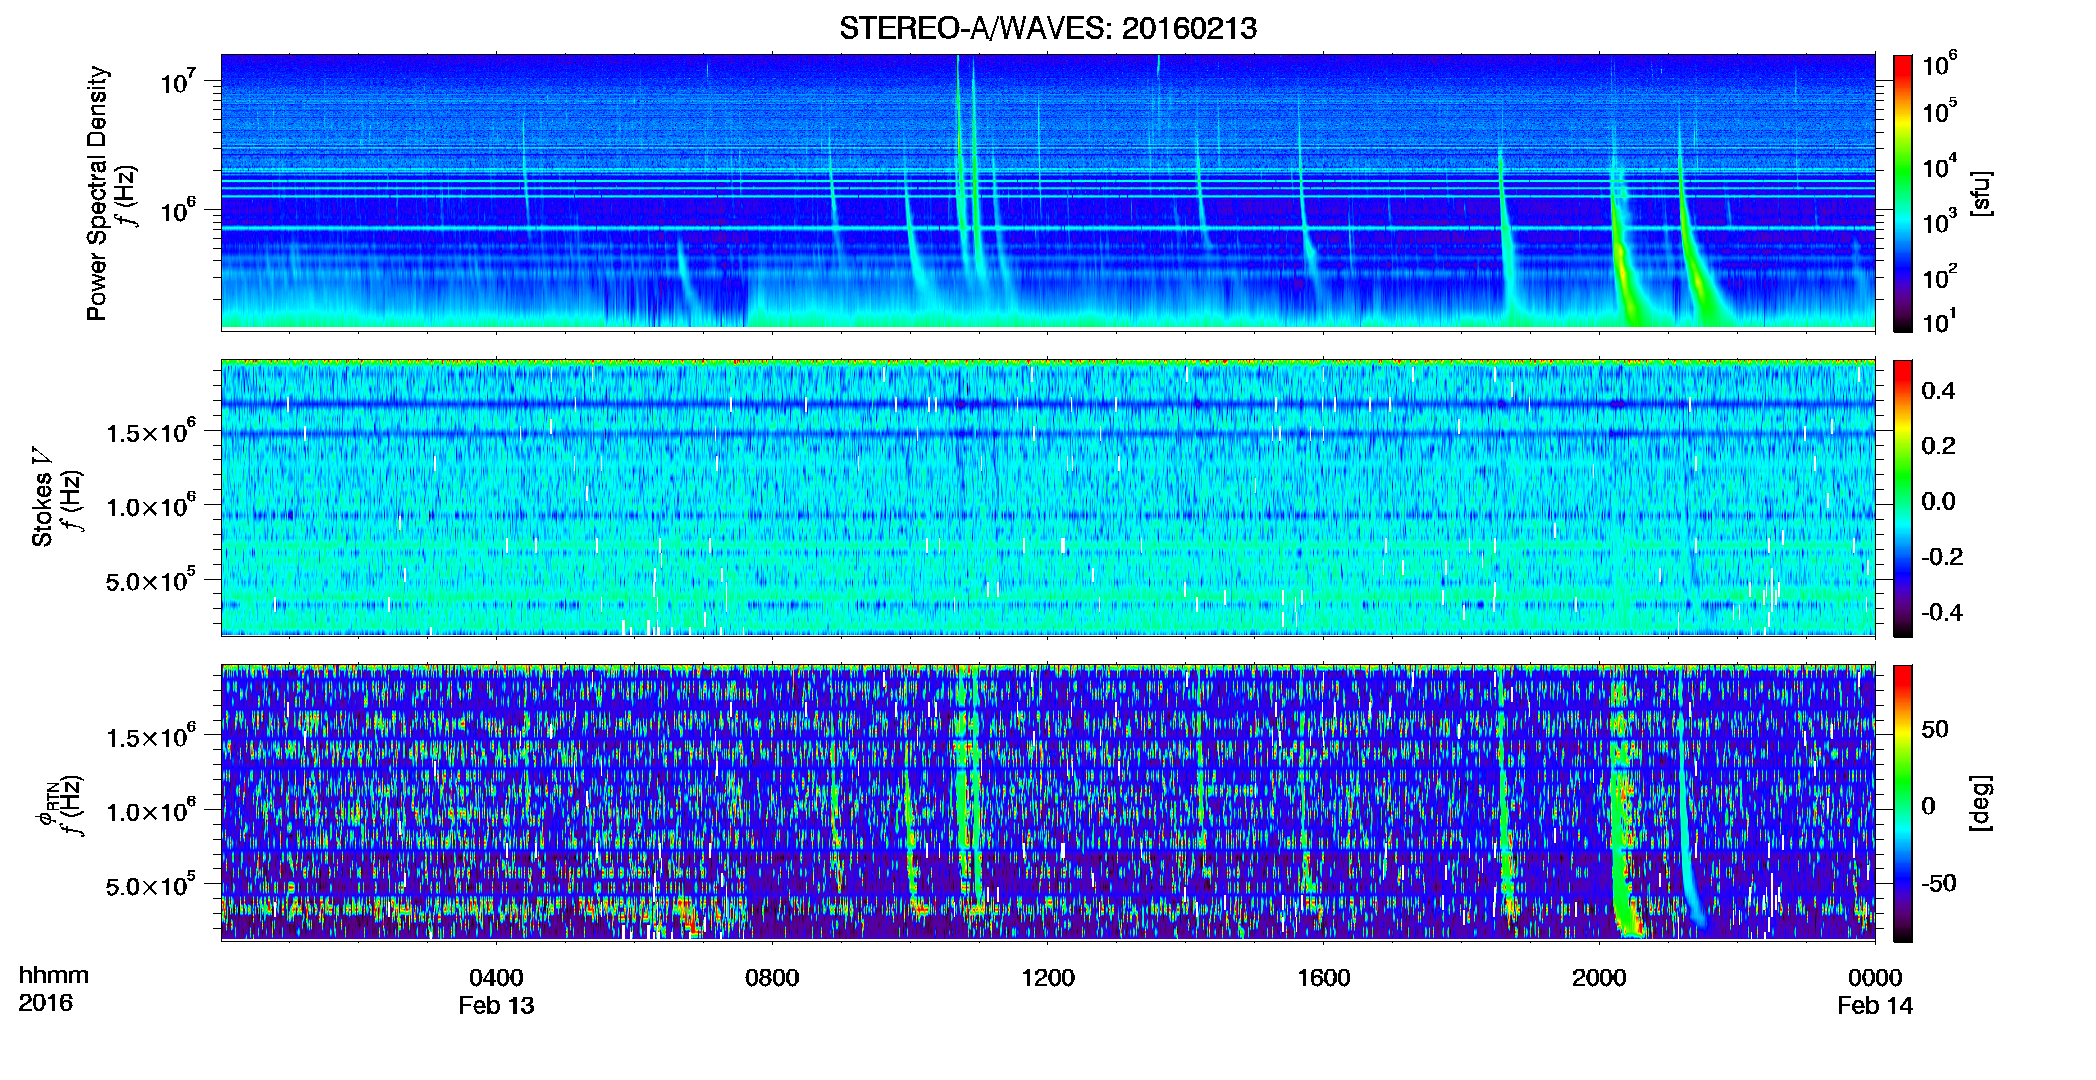This screenshot has width=2096, height=1080.
Task: Select the [sfu] color bar unit label
Action: [1981, 194]
